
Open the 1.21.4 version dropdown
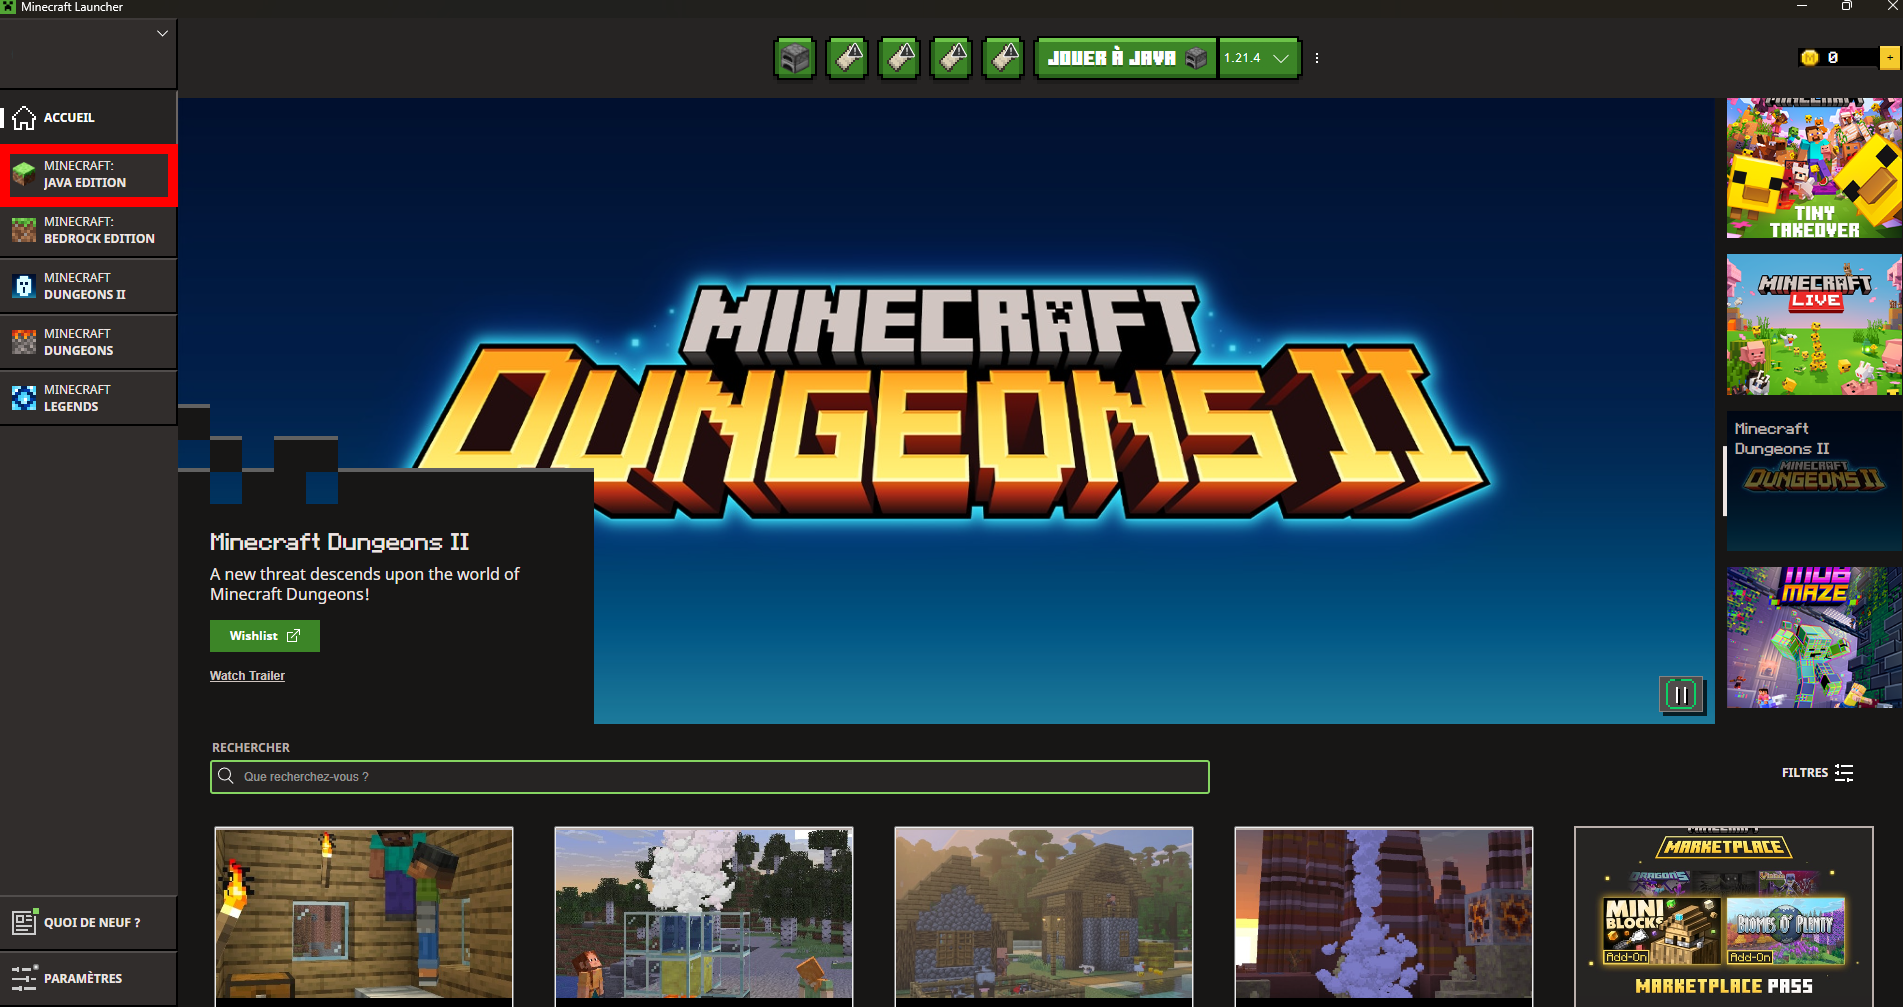point(1258,58)
